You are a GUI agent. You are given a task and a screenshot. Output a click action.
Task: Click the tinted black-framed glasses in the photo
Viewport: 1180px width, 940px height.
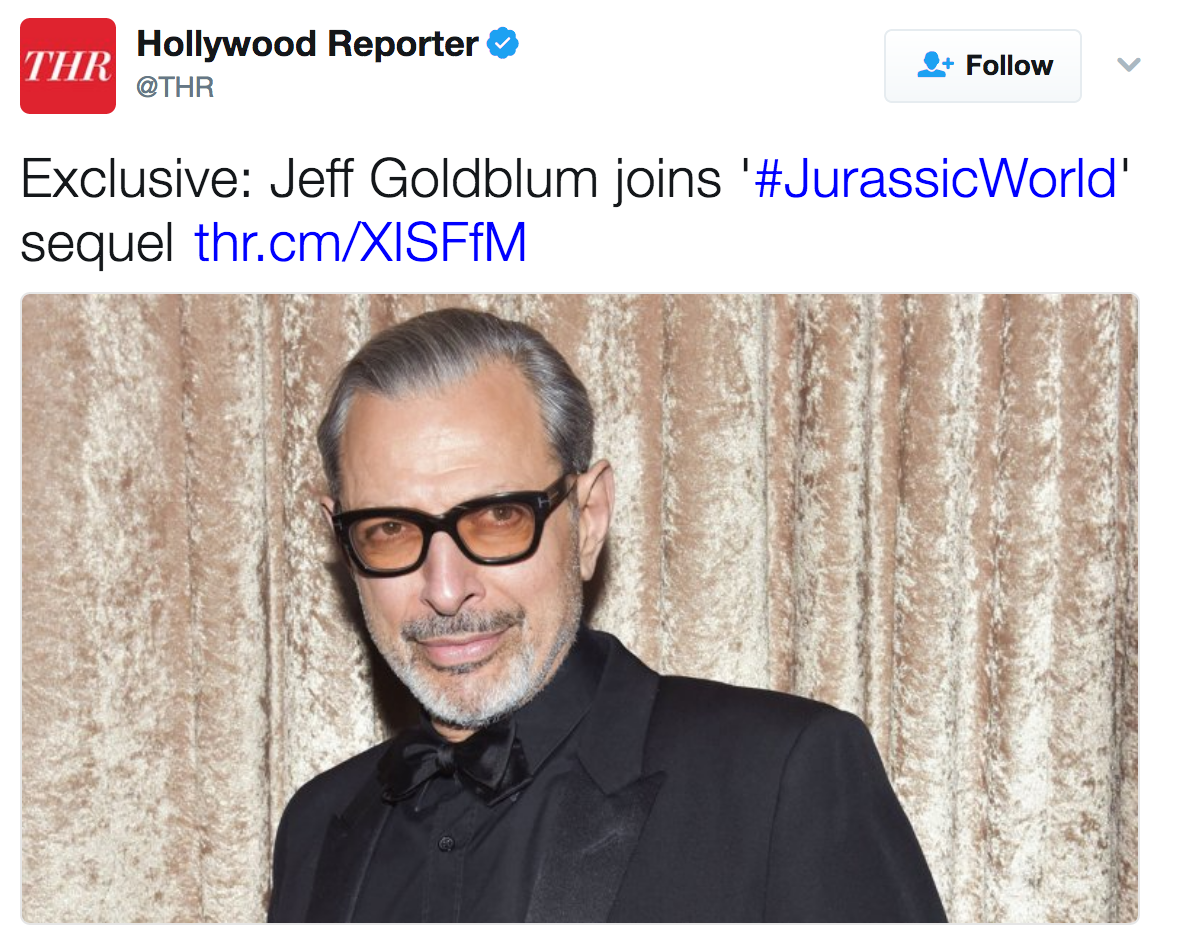coord(452,533)
